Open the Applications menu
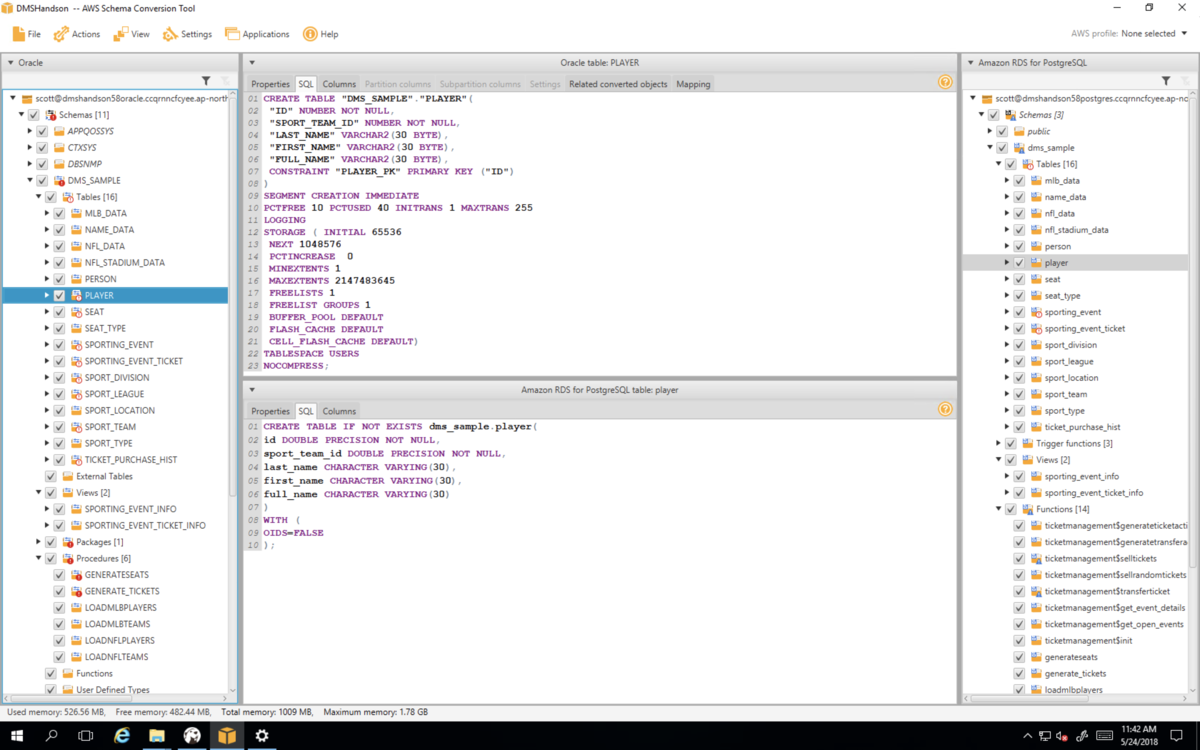The image size is (1200, 750). (257, 34)
